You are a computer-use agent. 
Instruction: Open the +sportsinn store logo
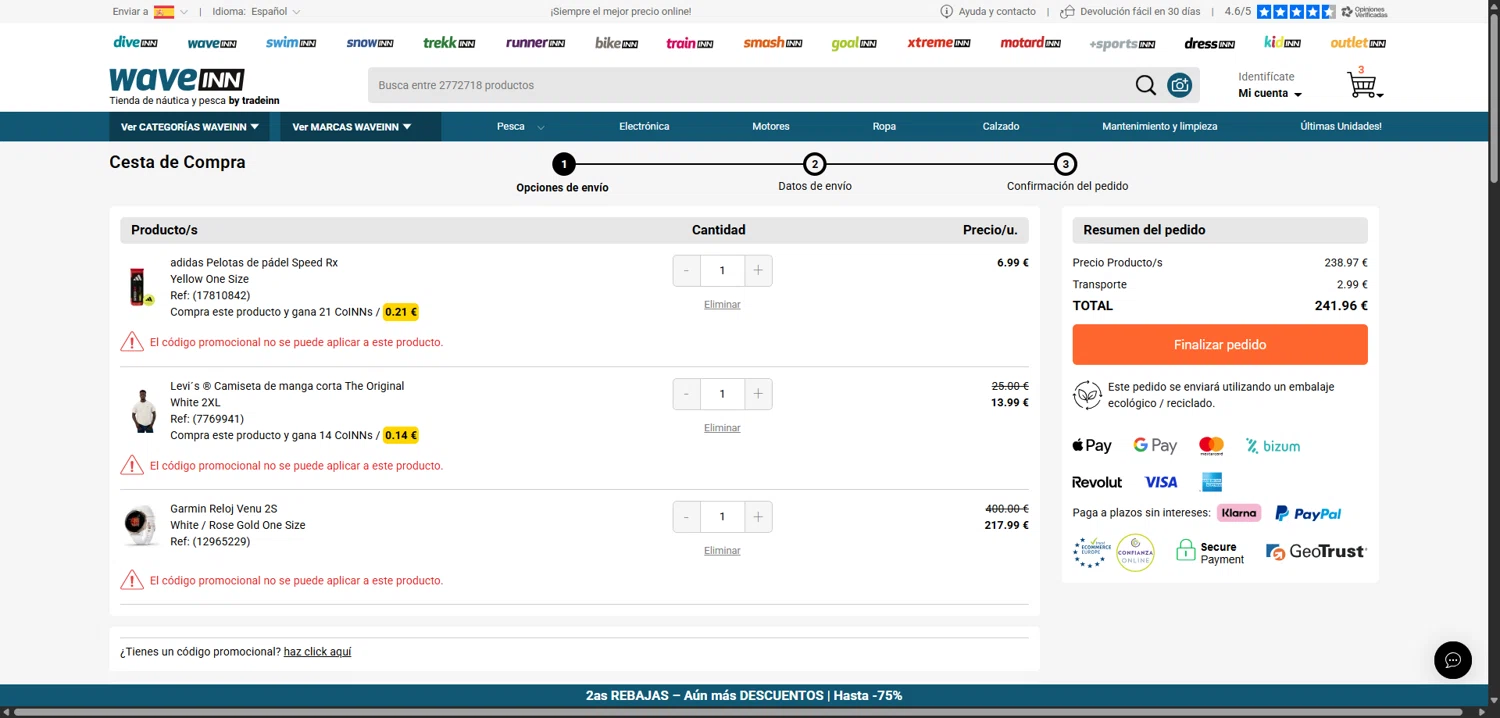point(1122,43)
